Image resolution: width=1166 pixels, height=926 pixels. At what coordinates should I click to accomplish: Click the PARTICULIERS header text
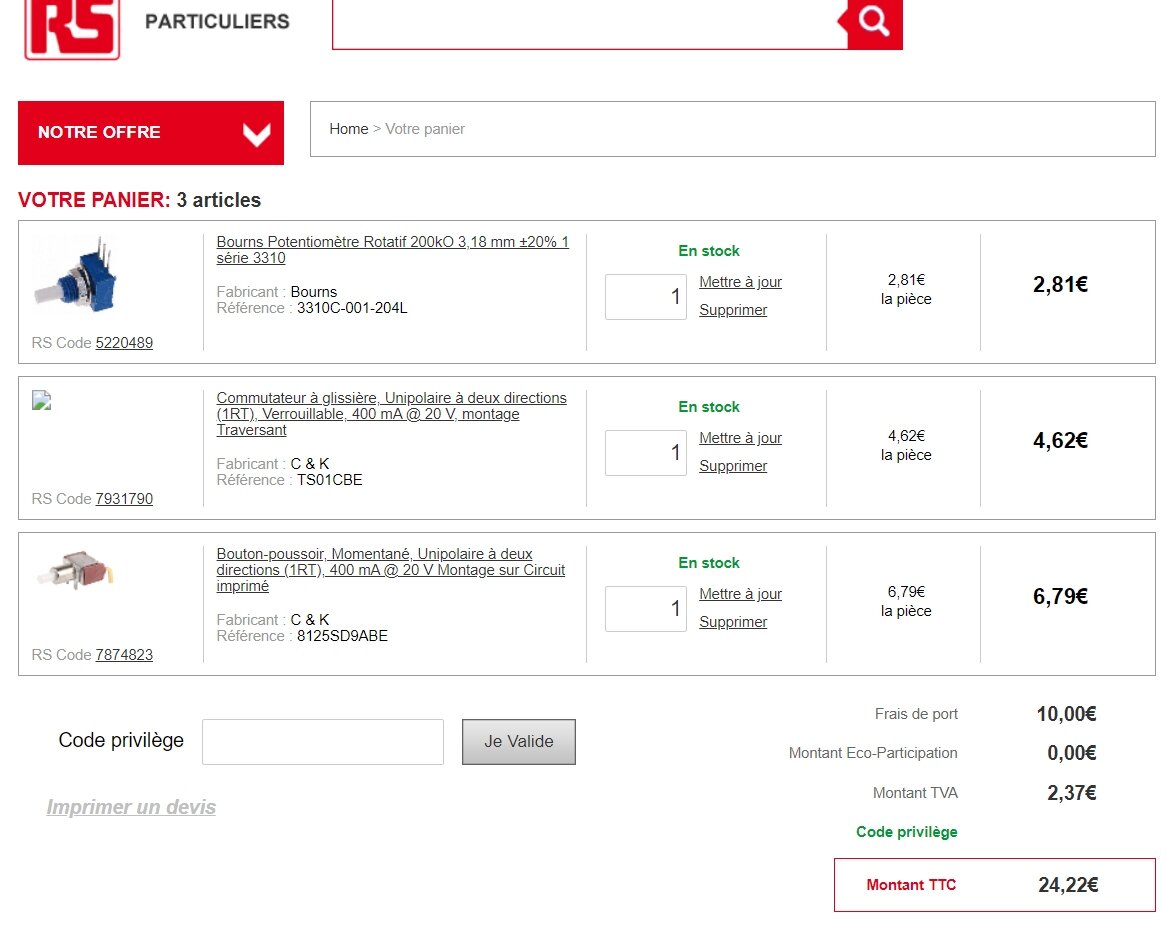217,22
